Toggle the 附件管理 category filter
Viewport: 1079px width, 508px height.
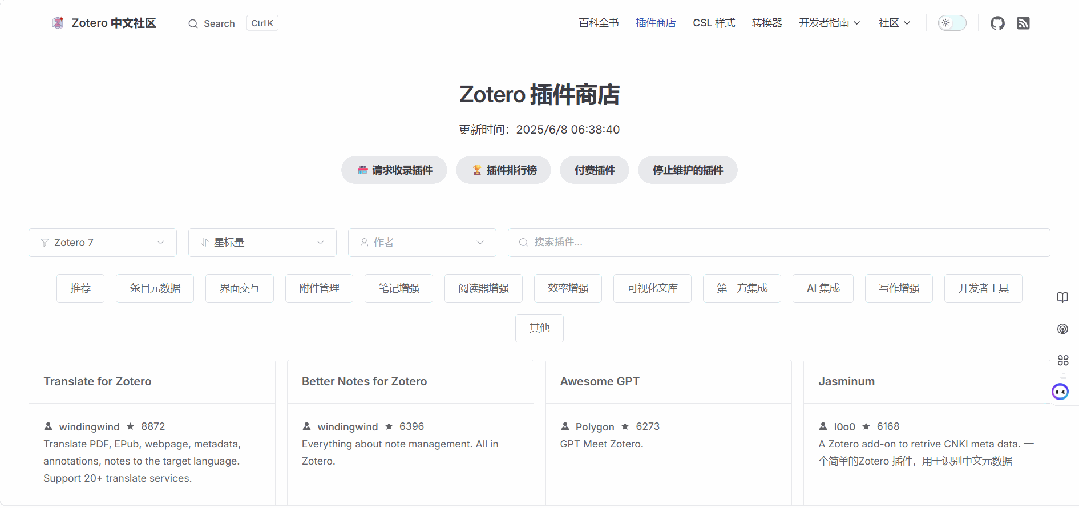coord(319,288)
